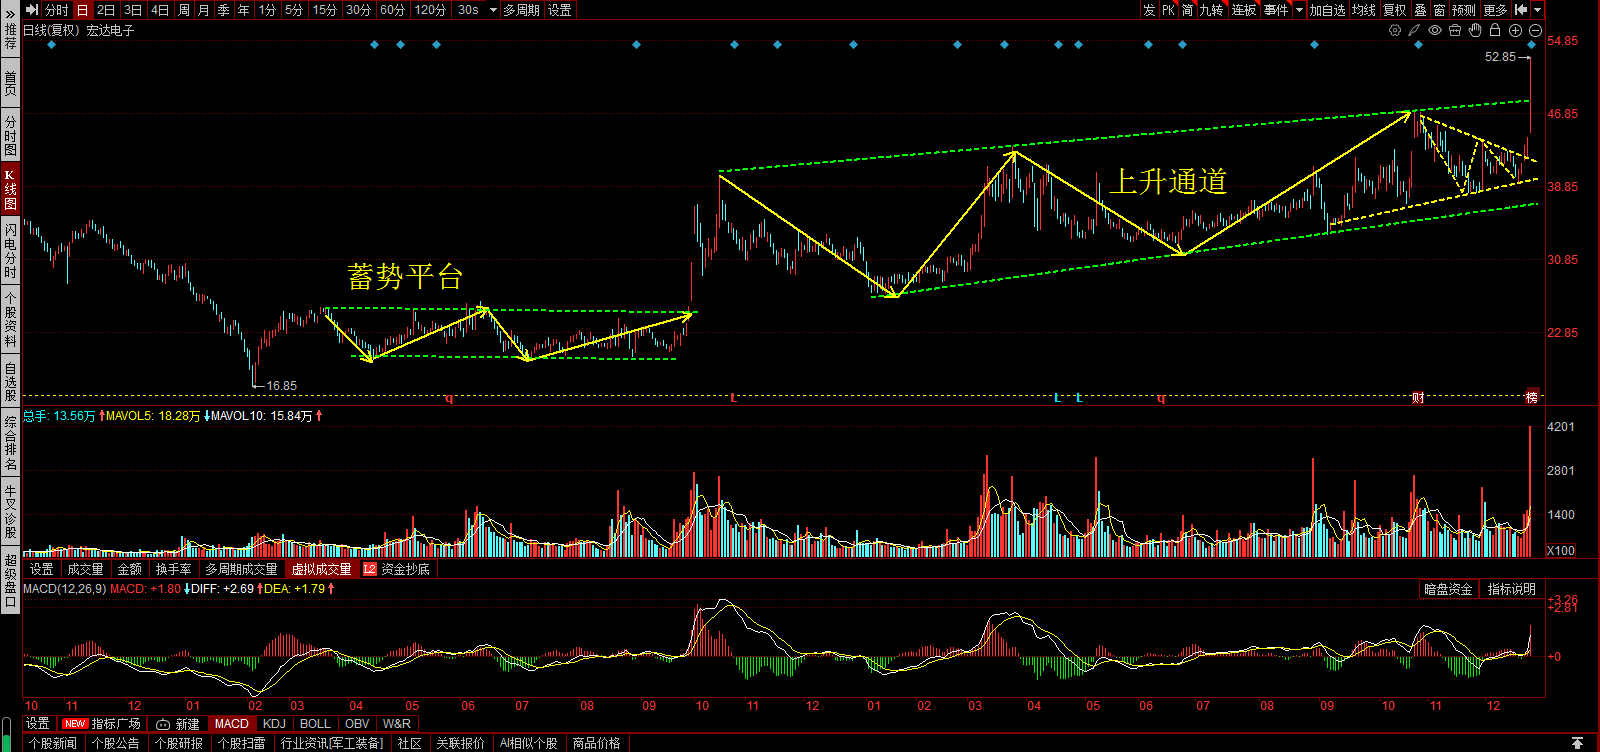The image size is (1600, 752).
Task: Open 多周期 multi-period view
Action: click(521, 10)
